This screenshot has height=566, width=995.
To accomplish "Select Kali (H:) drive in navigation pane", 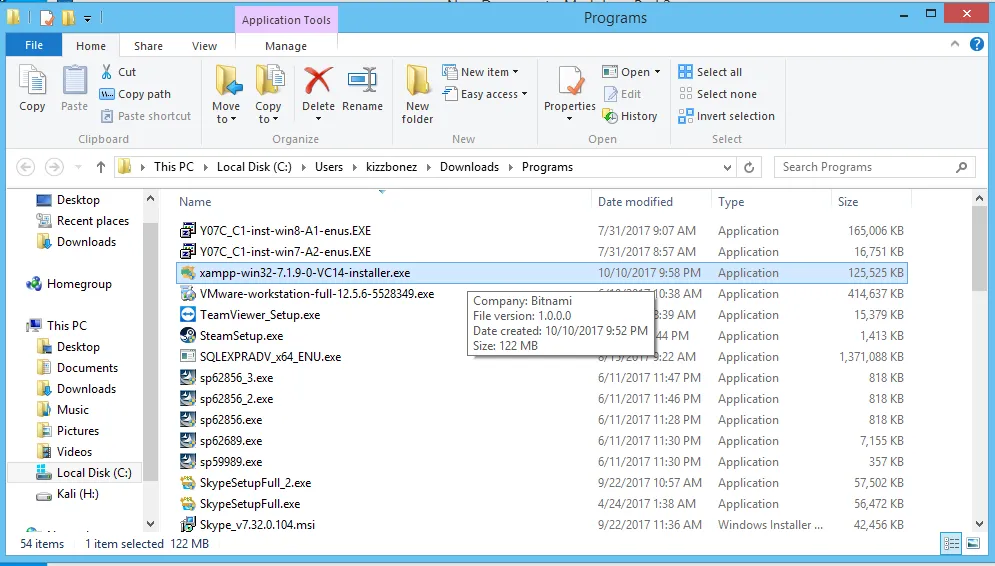I will (77, 494).
